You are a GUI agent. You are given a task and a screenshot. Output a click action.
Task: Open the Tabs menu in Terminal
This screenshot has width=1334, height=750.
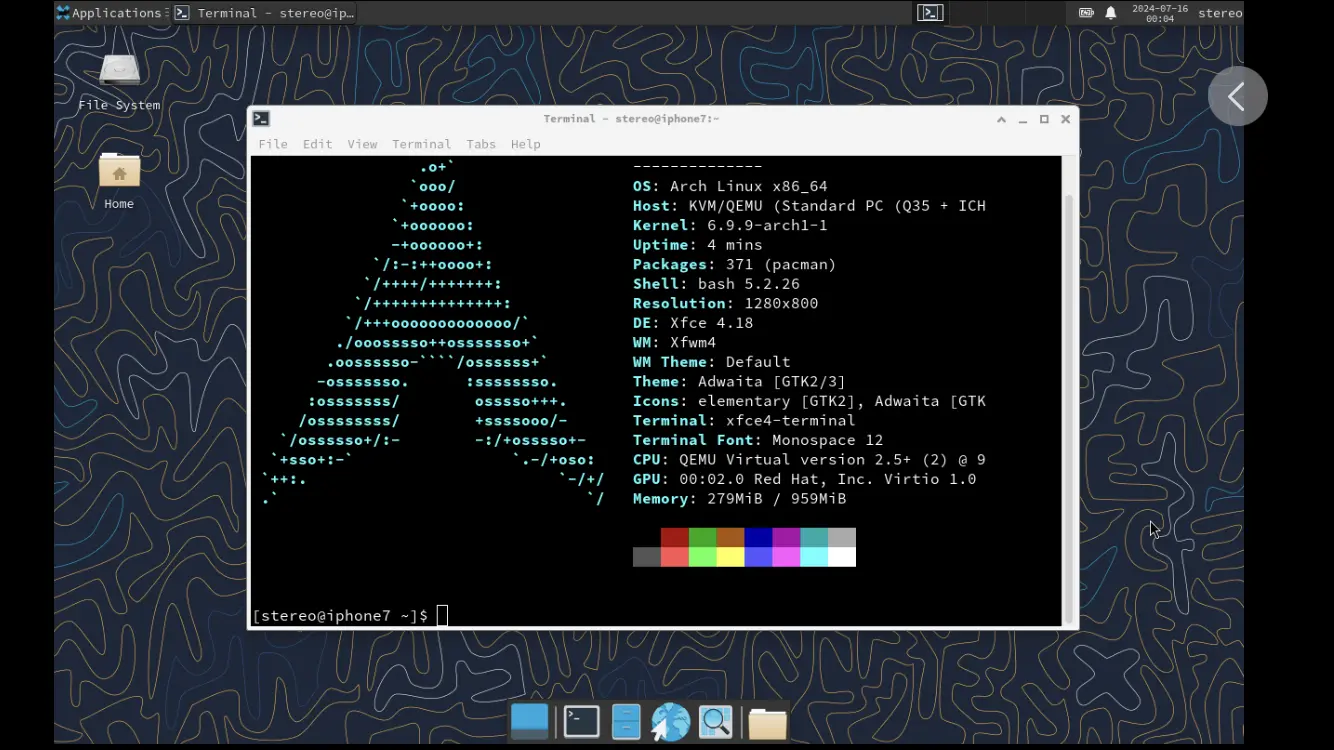pos(481,144)
